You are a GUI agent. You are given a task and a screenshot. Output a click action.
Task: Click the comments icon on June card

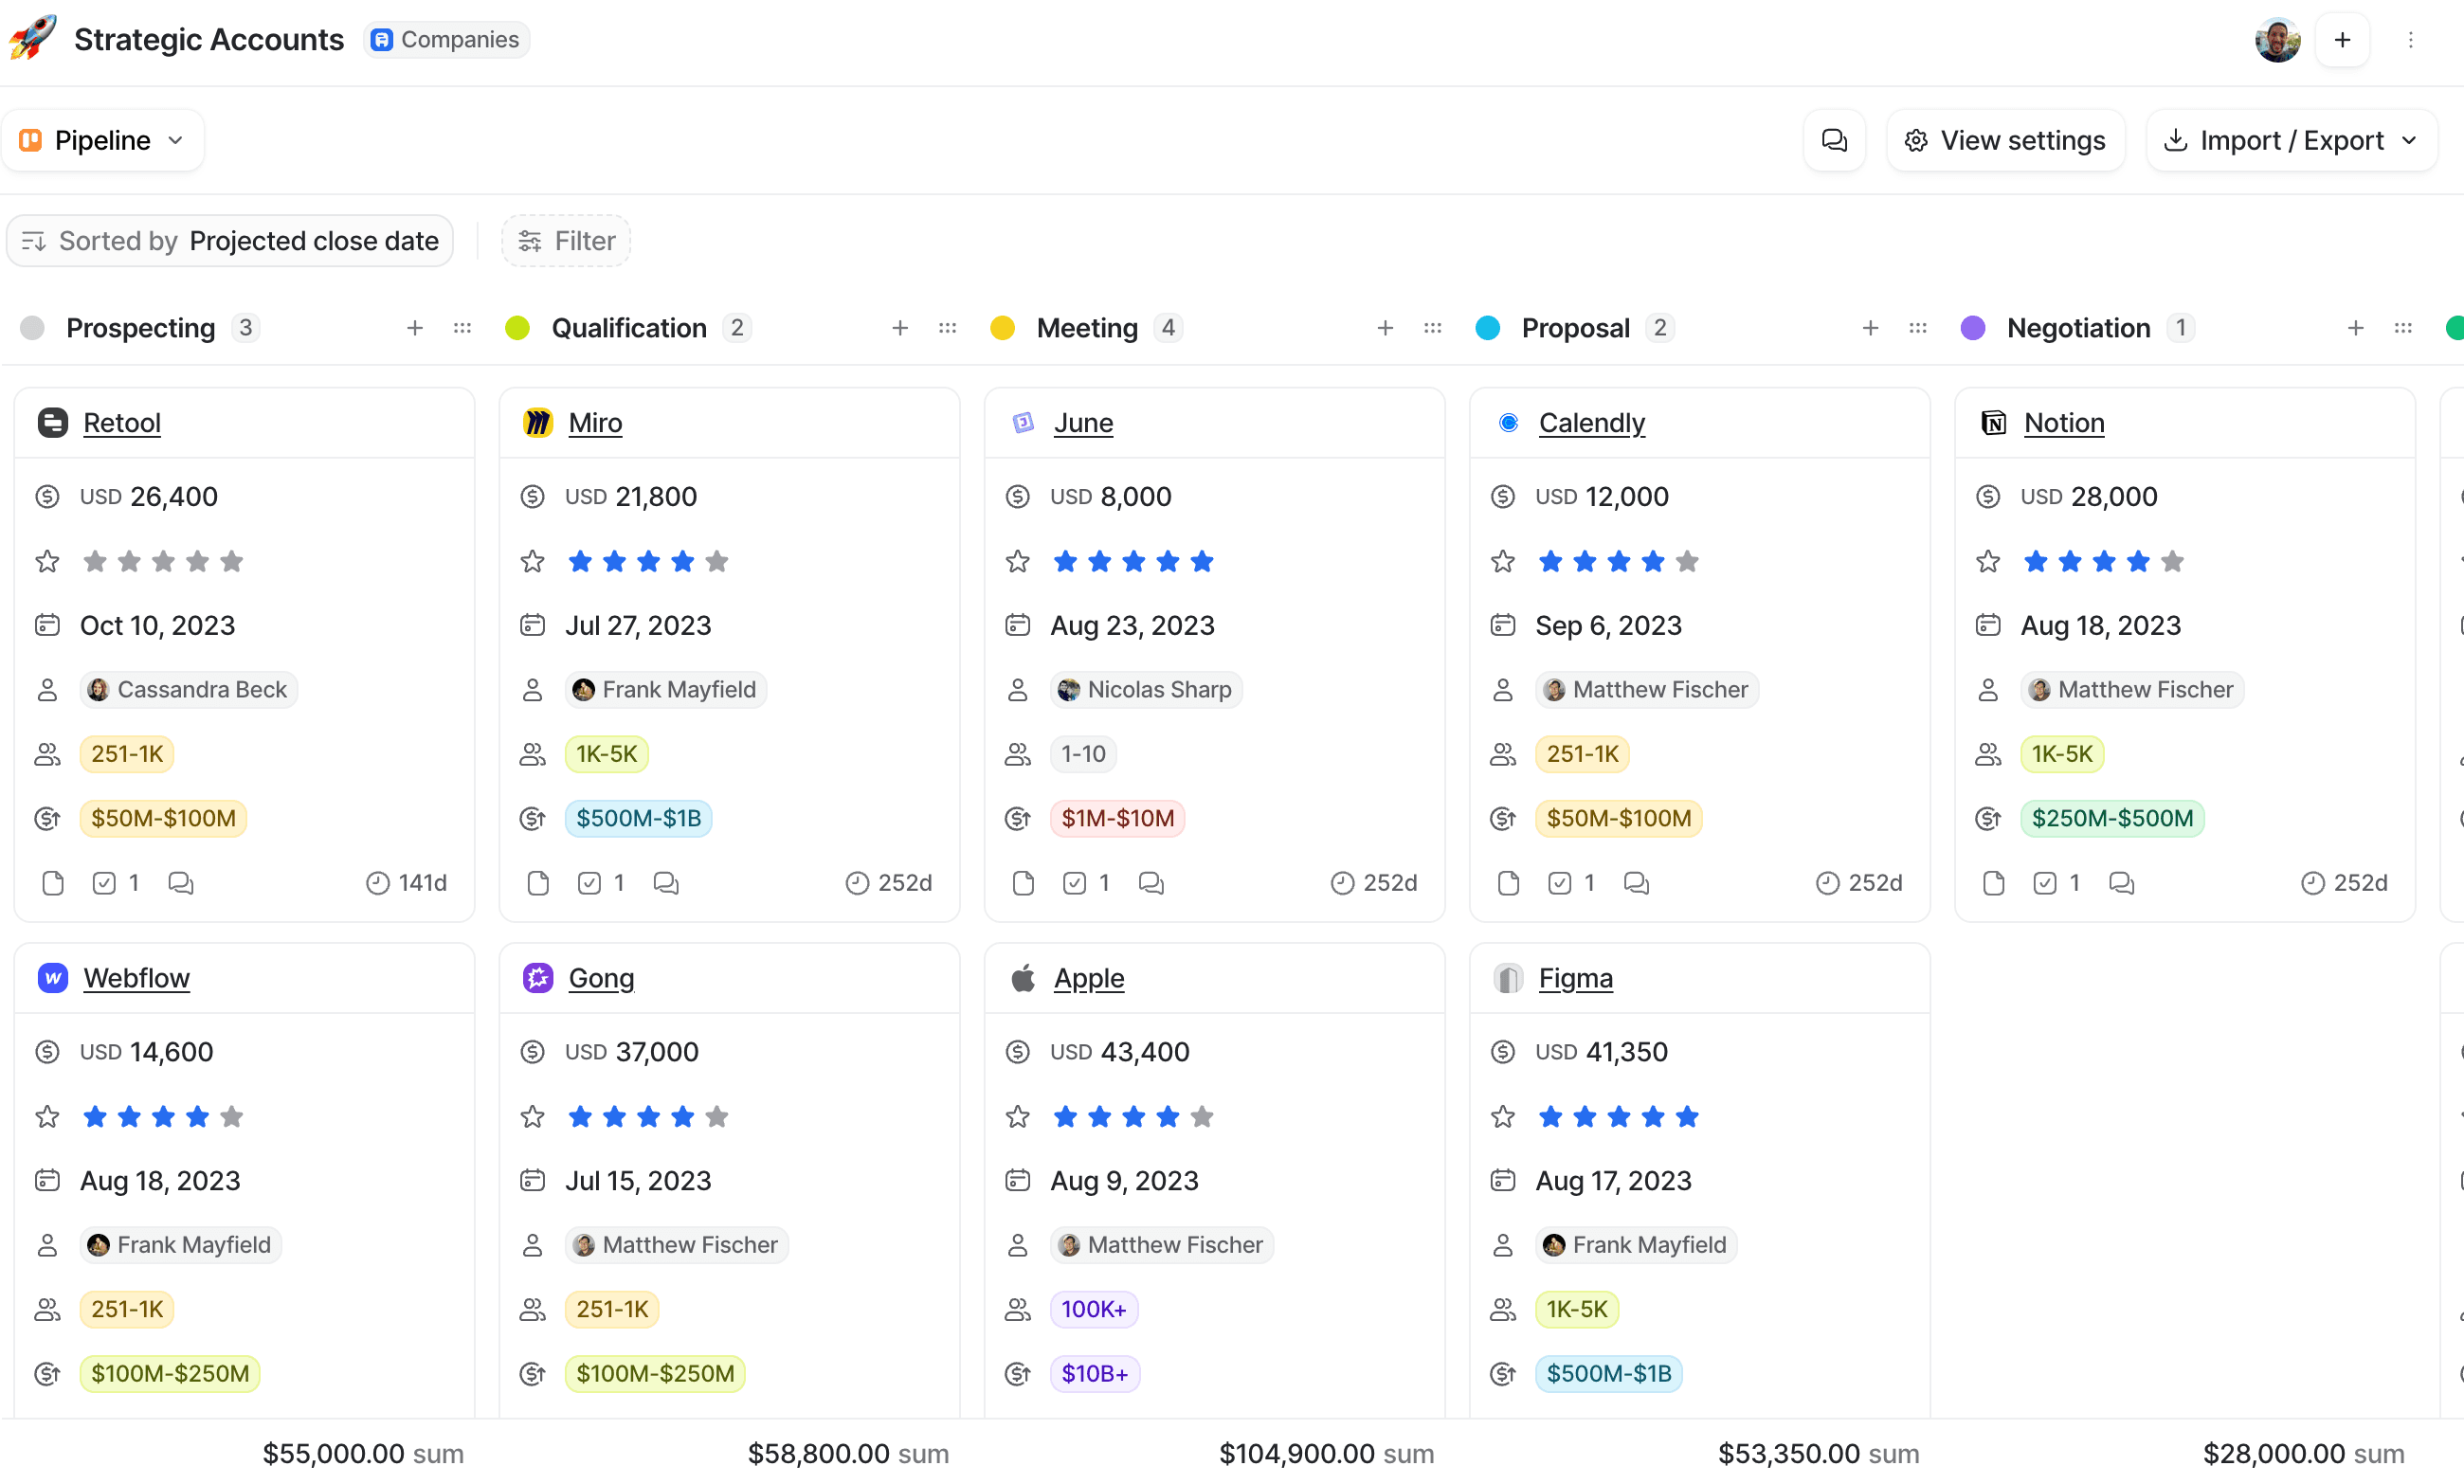(x=1151, y=883)
